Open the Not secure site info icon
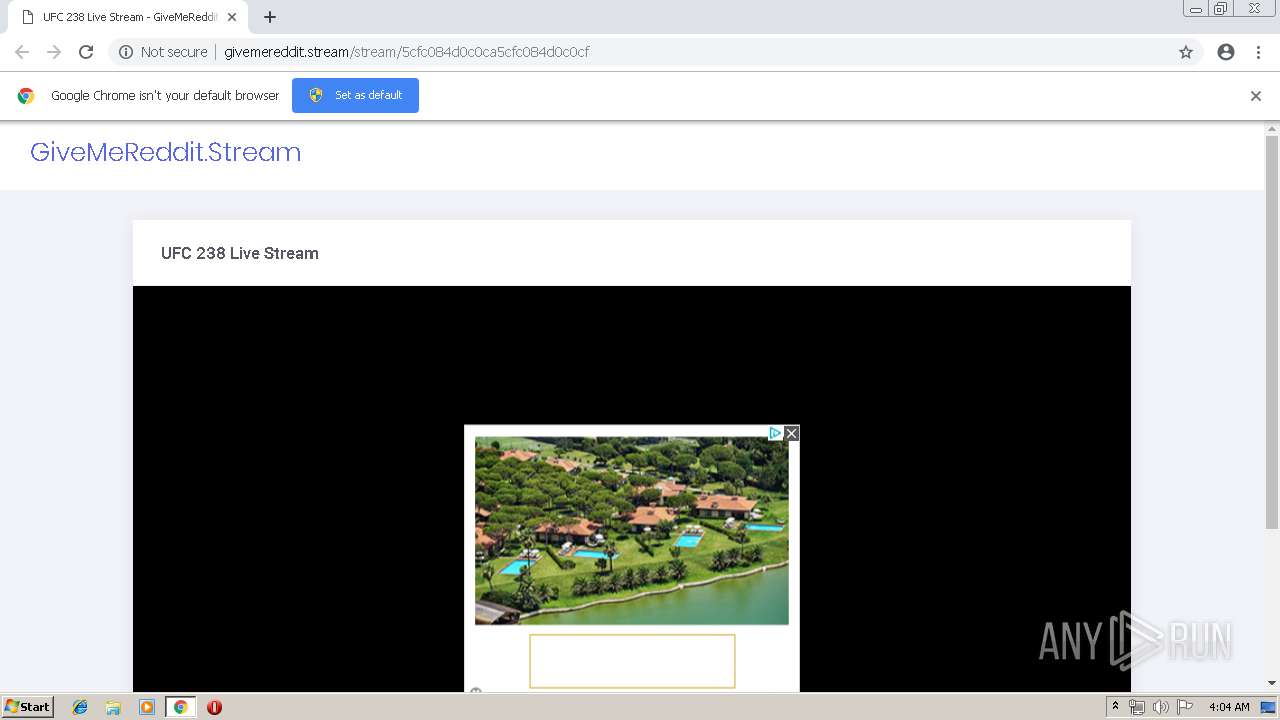The image size is (1280, 720). (x=126, y=52)
